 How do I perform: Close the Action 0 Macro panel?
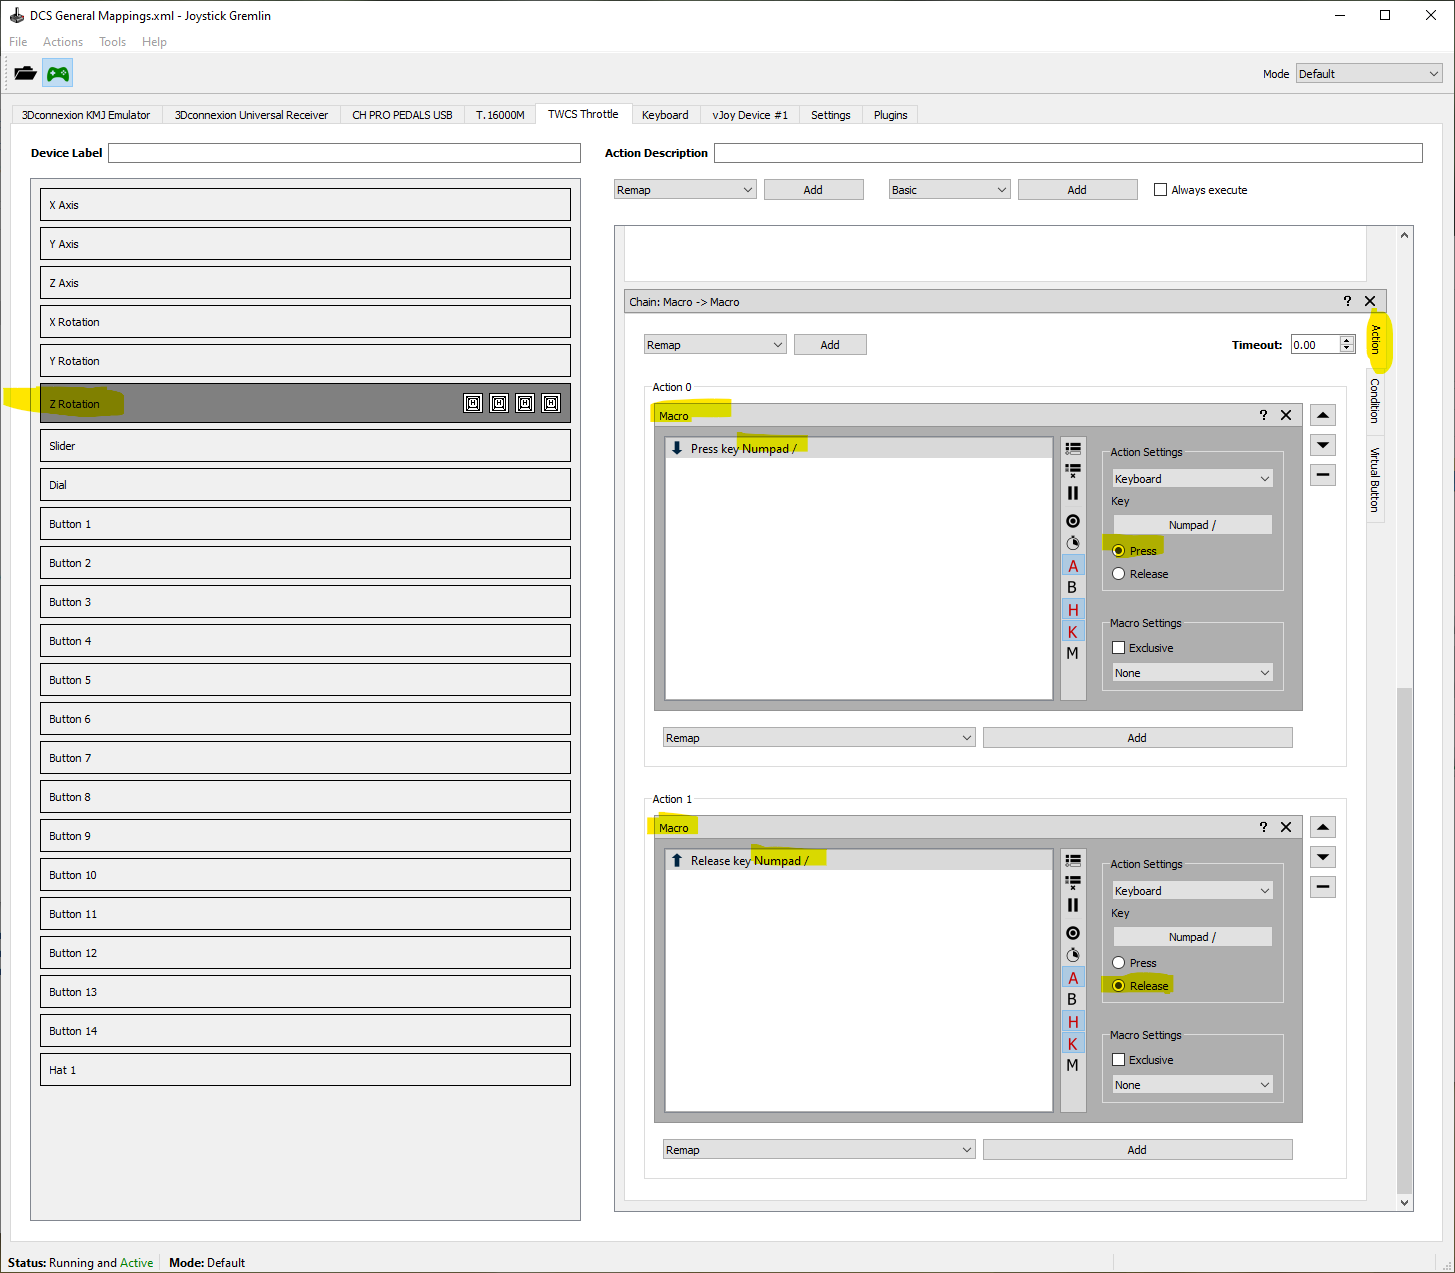(x=1286, y=415)
